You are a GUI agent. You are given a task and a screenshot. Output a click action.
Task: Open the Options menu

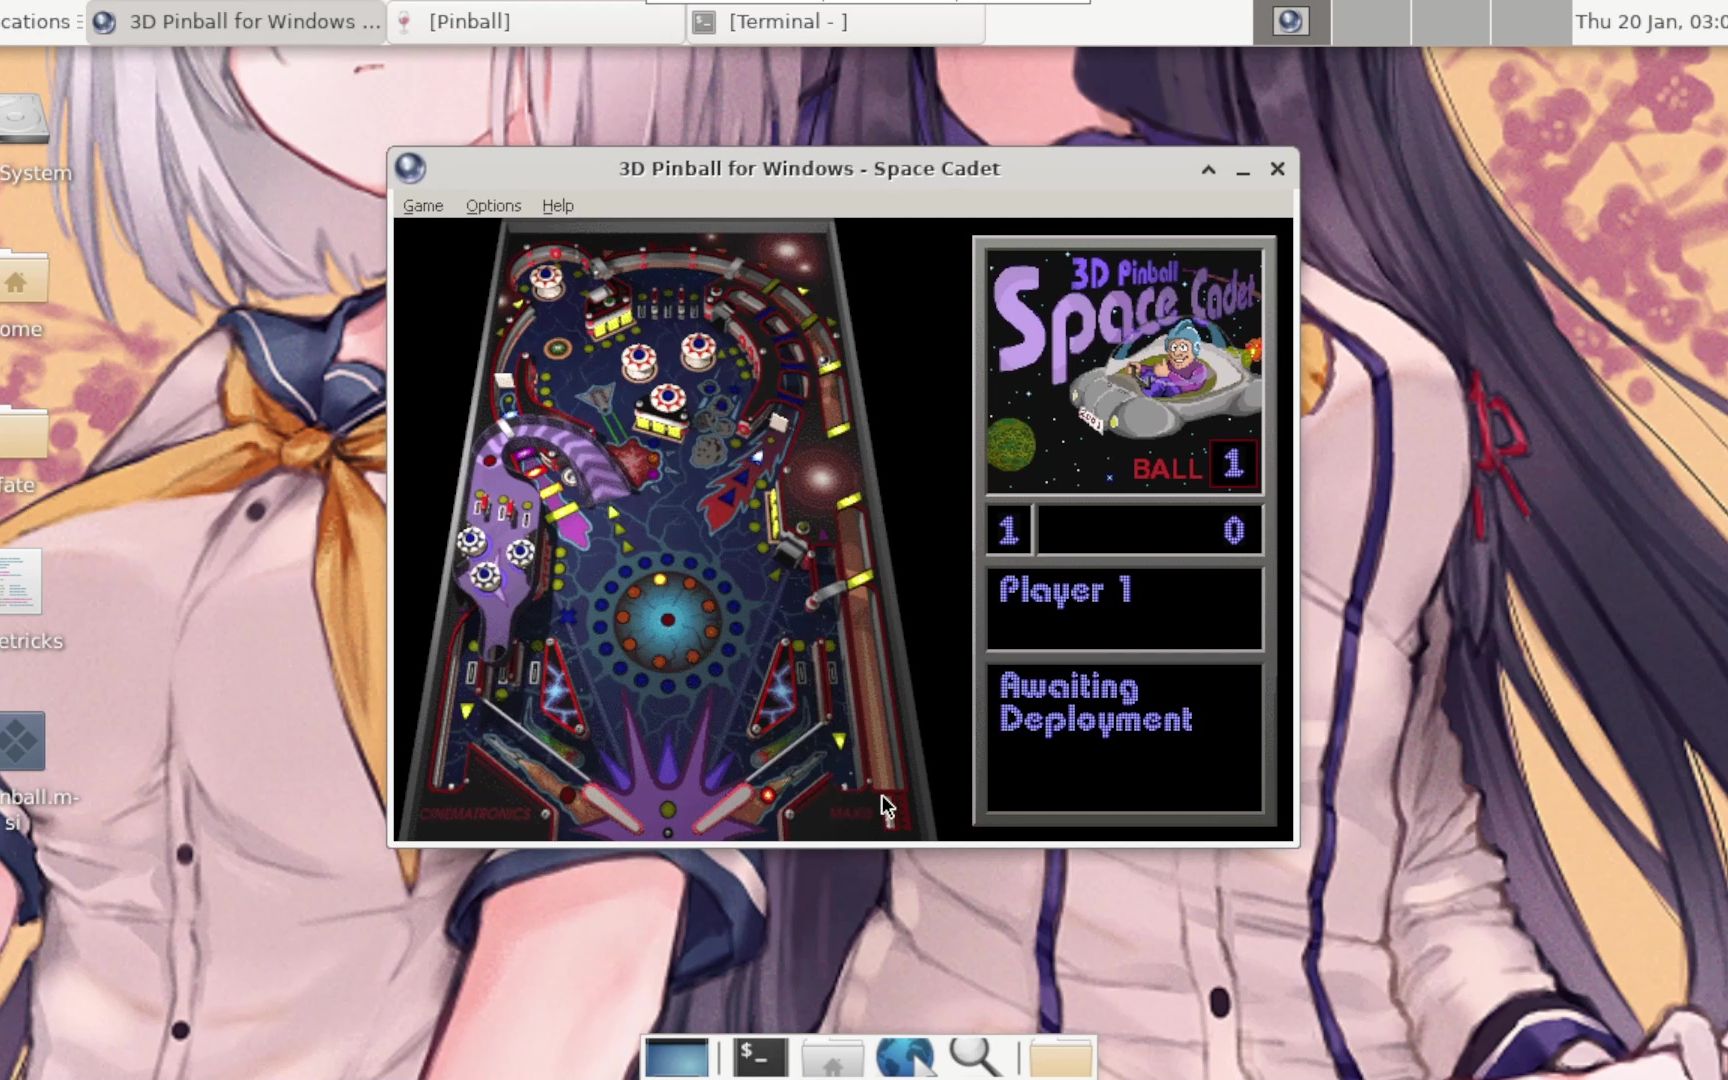pyautogui.click(x=493, y=205)
